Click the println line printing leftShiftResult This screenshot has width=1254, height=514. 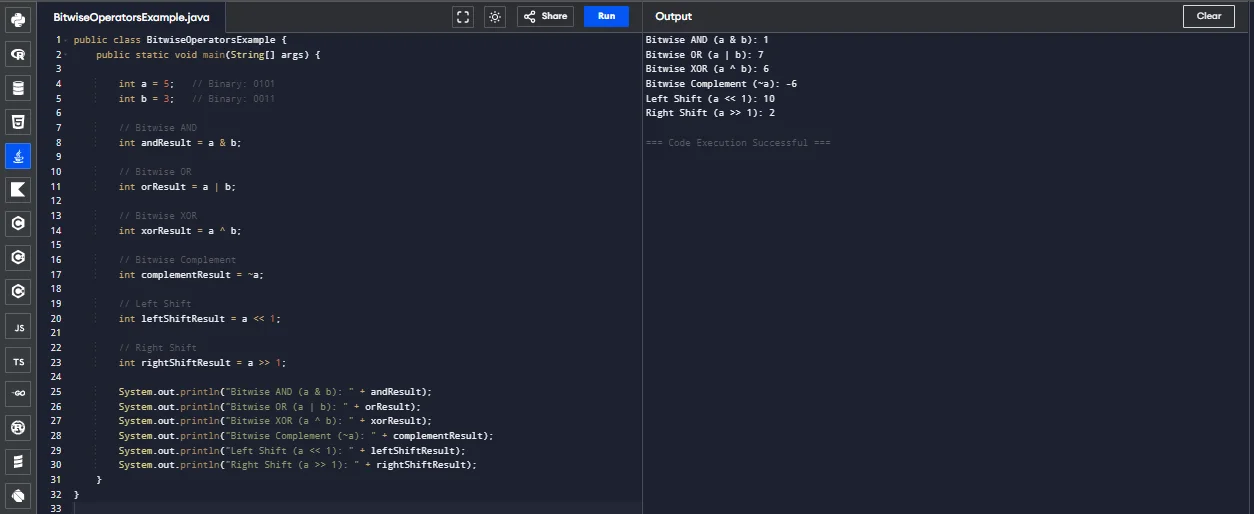point(292,450)
